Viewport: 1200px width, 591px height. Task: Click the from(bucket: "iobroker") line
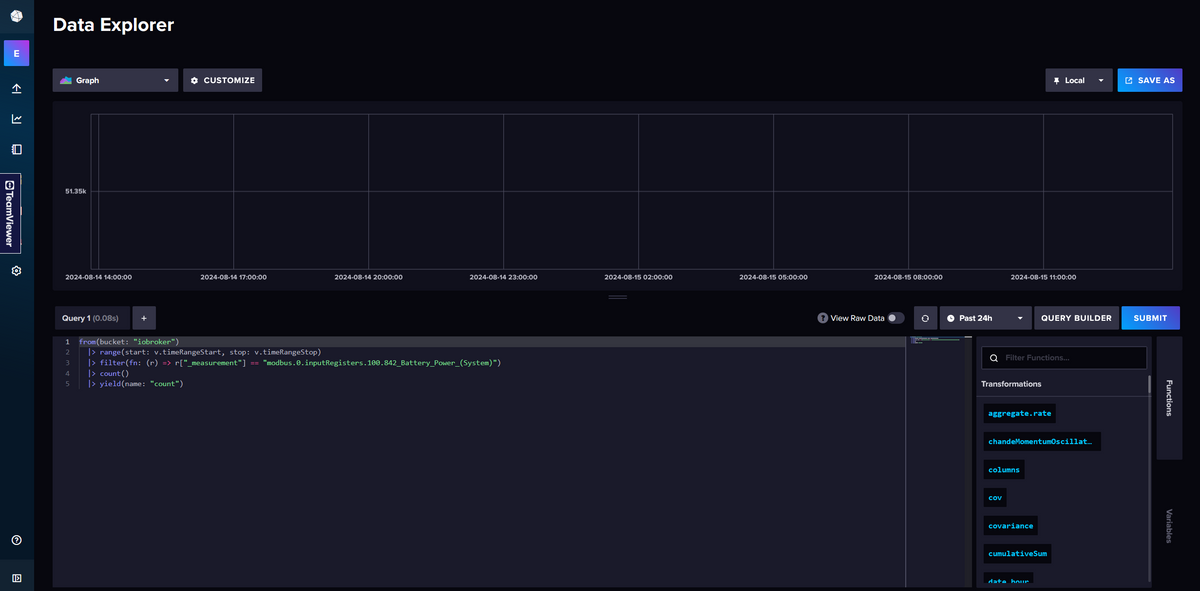(x=129, y=342)
